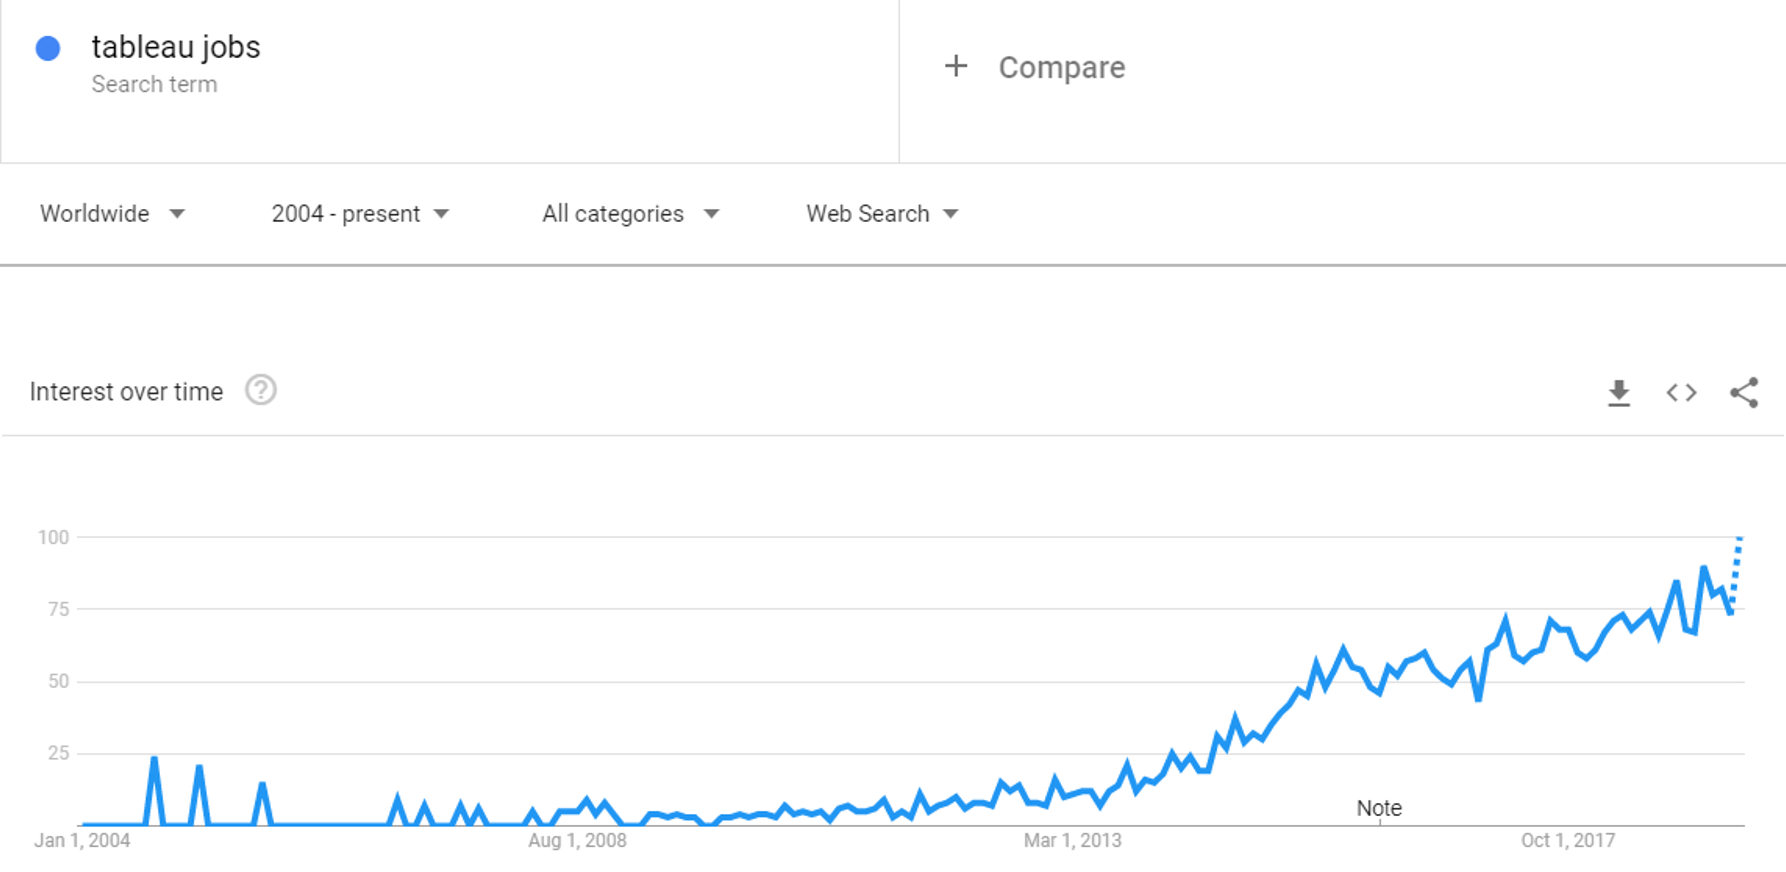Click the Compare option to add a term
The height and width of the screenshot is (872, 1786).
pos(1061,67)
